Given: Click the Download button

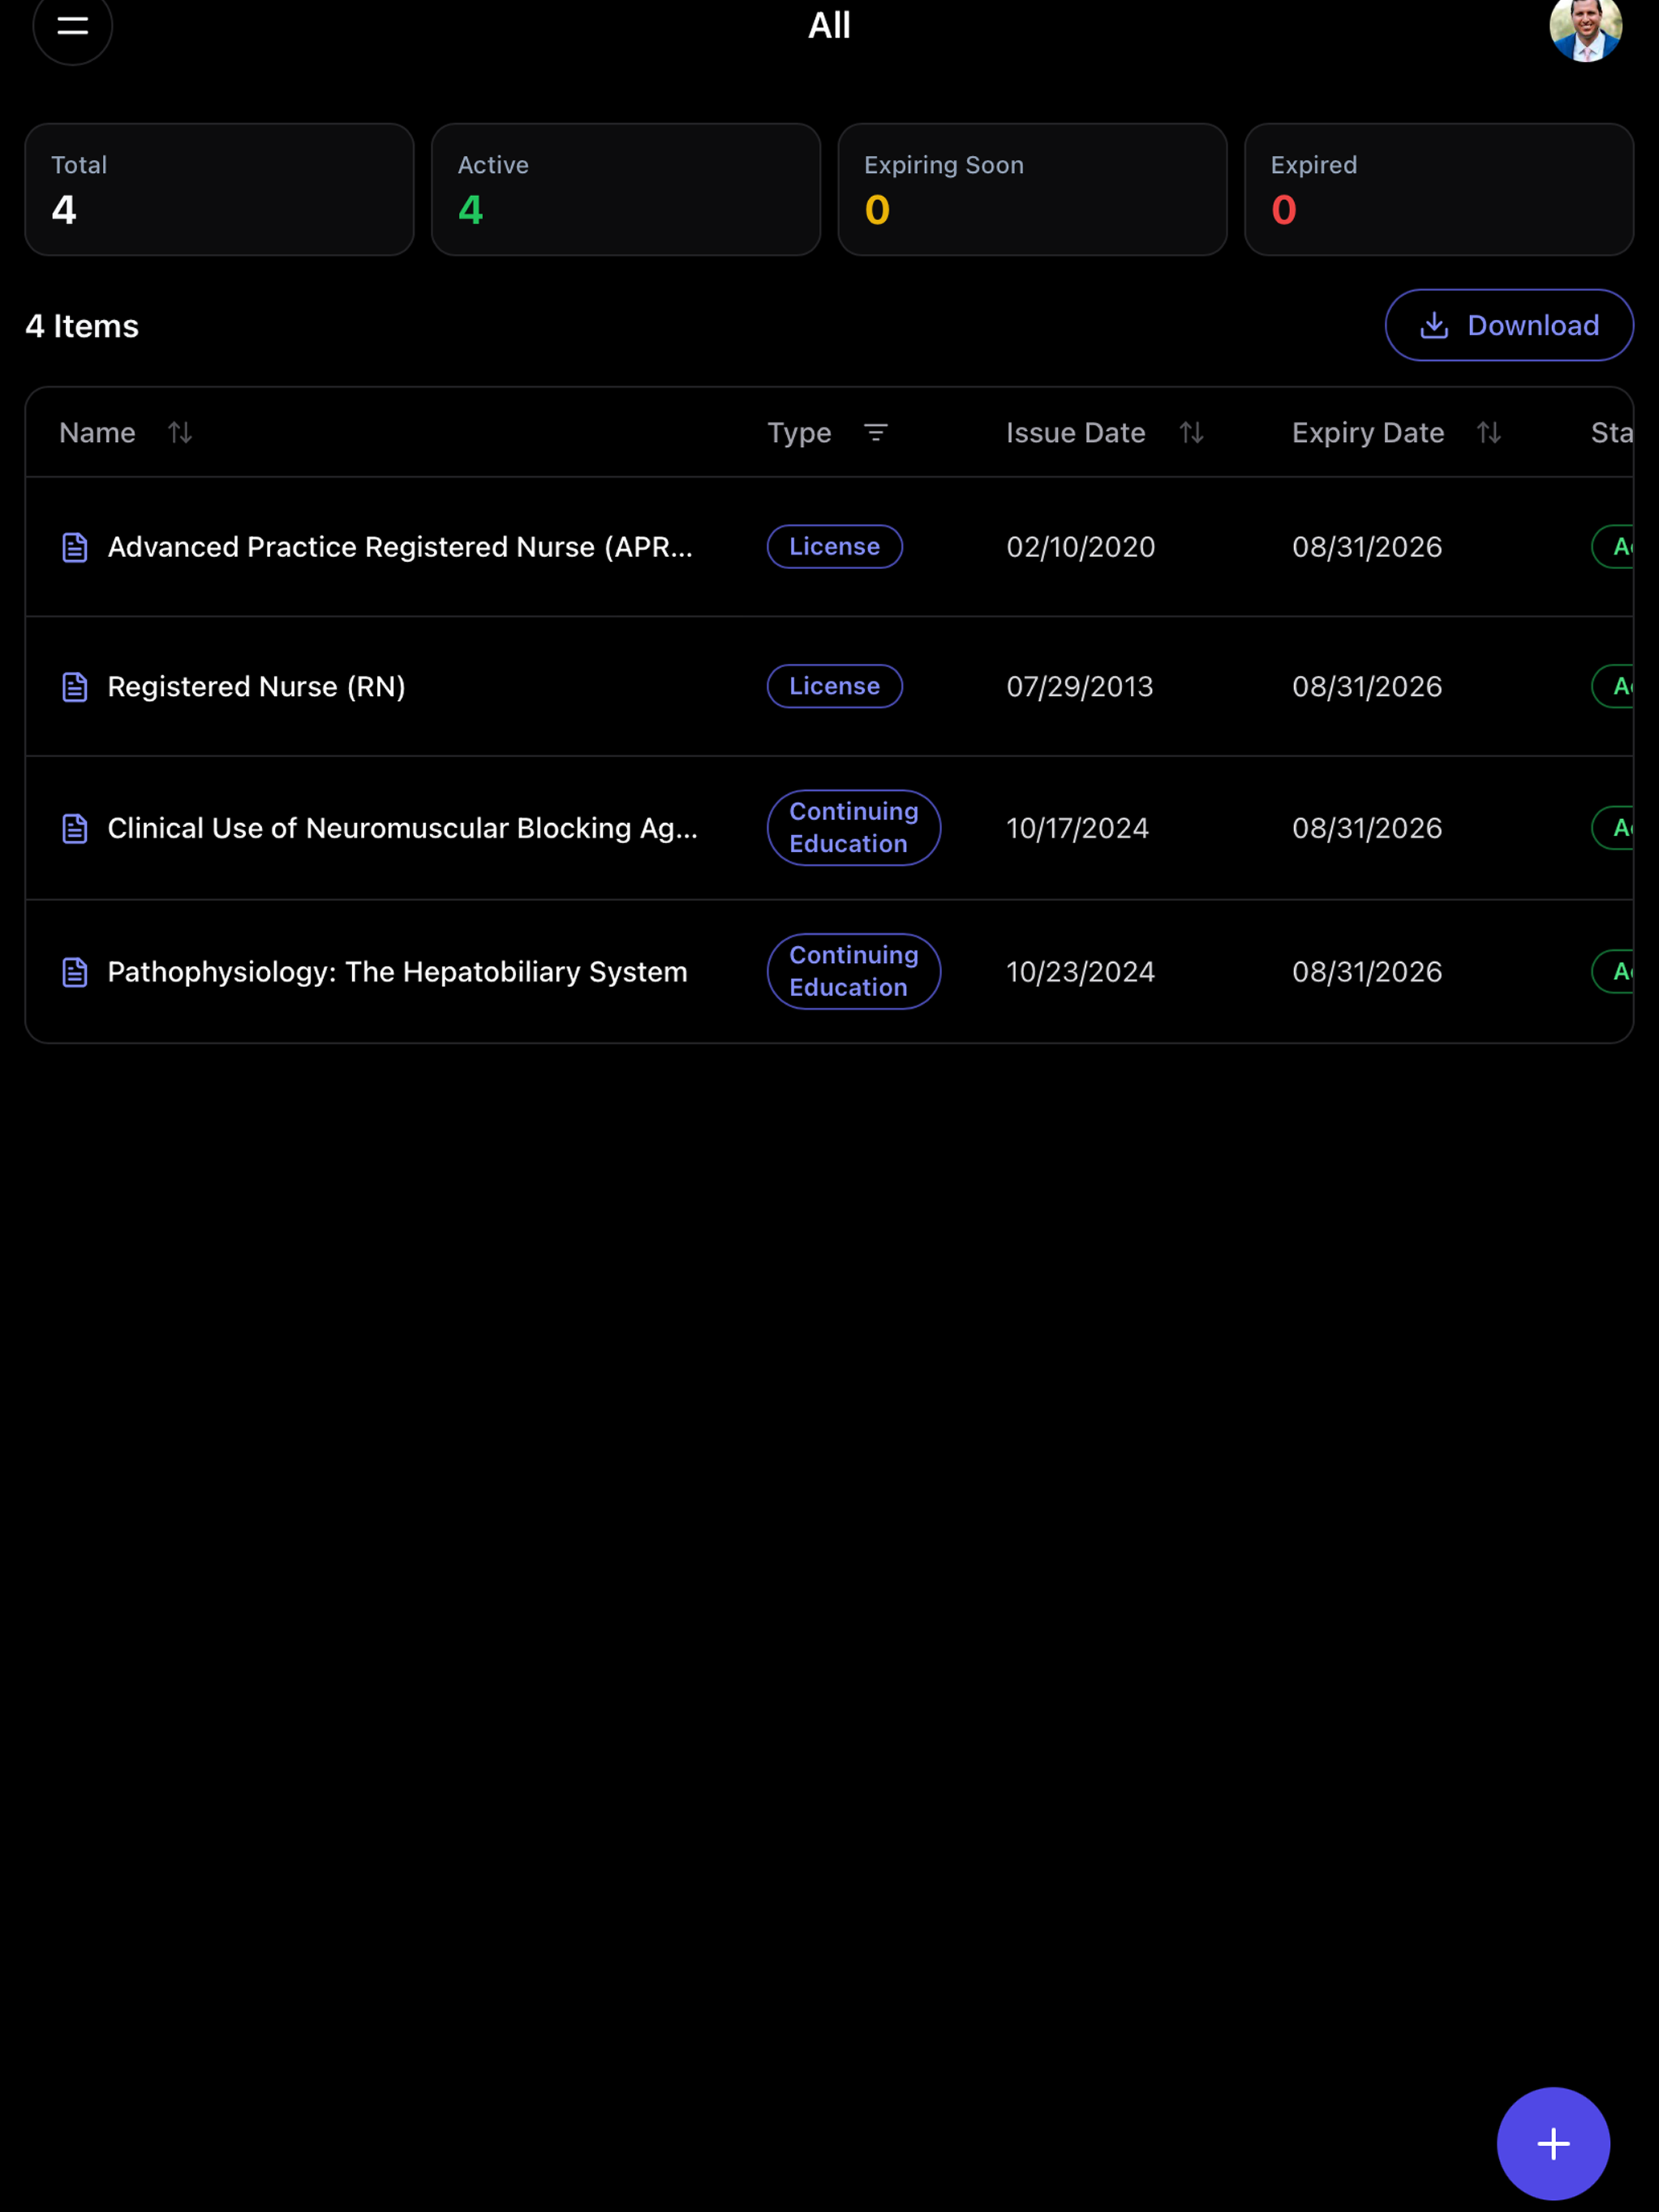Looking at the screenshot, I should 1509,325.
